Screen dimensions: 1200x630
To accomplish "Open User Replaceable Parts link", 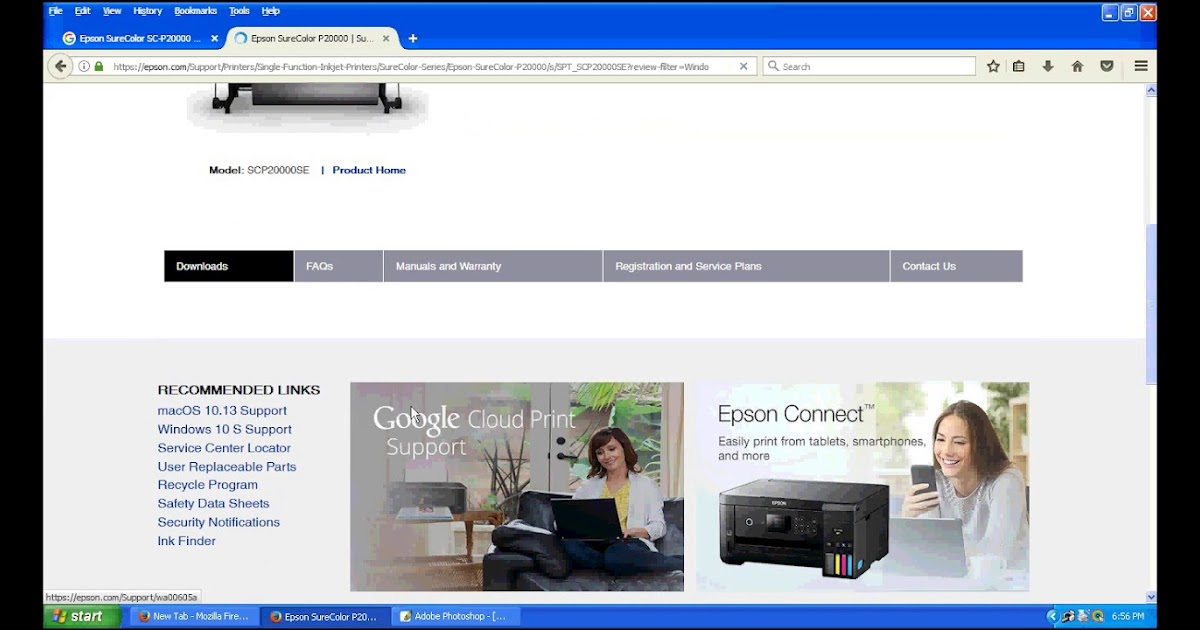I will tap(227, 467).
